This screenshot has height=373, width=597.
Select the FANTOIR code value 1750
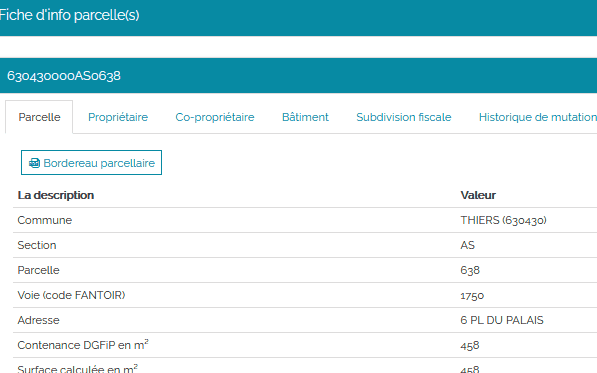coord(472,296)
